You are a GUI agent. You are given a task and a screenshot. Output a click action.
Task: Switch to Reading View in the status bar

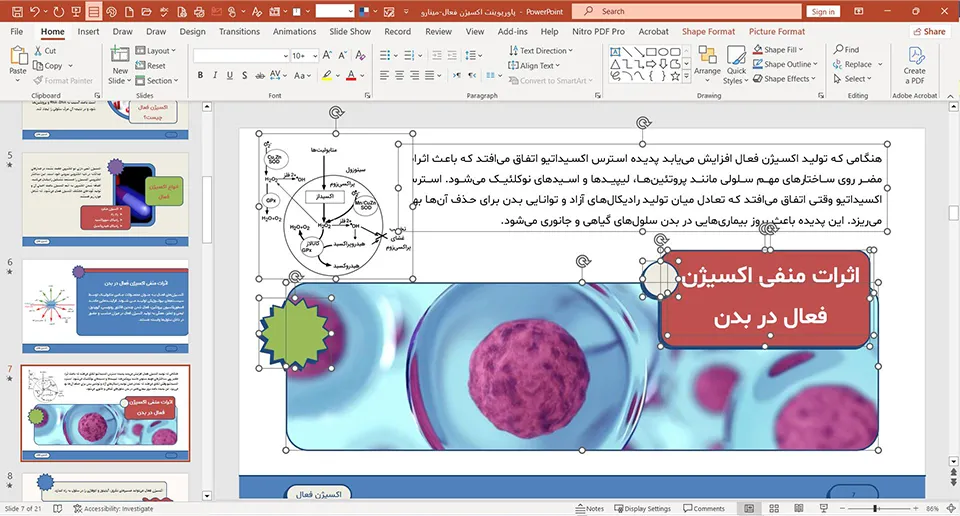(x=798, y=509)
